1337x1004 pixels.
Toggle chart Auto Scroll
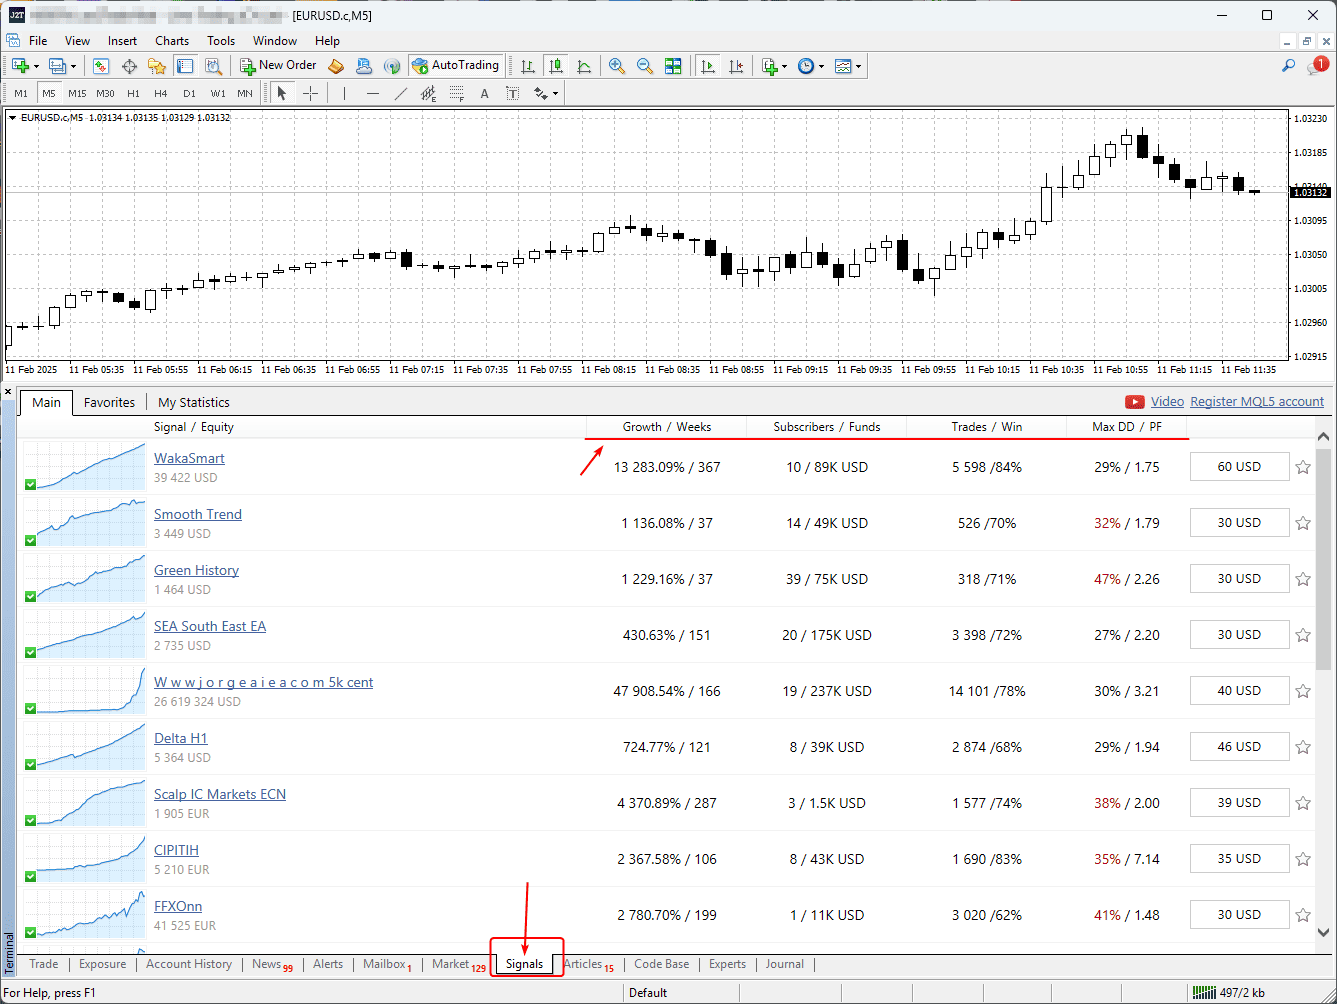coord(708,66)
